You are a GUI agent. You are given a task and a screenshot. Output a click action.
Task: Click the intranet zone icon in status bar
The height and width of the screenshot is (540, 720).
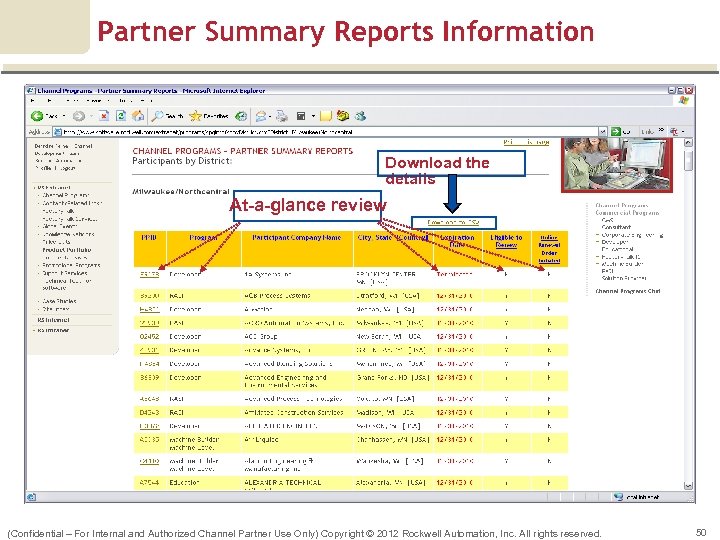[619, 497]
